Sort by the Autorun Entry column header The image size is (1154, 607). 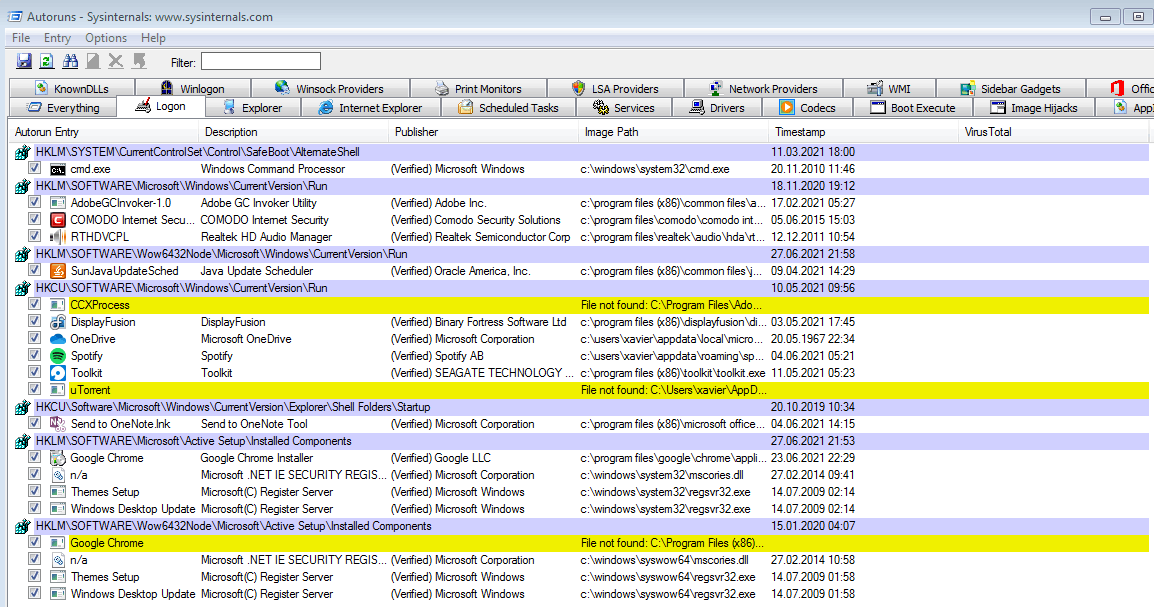[x=104, y=132]
